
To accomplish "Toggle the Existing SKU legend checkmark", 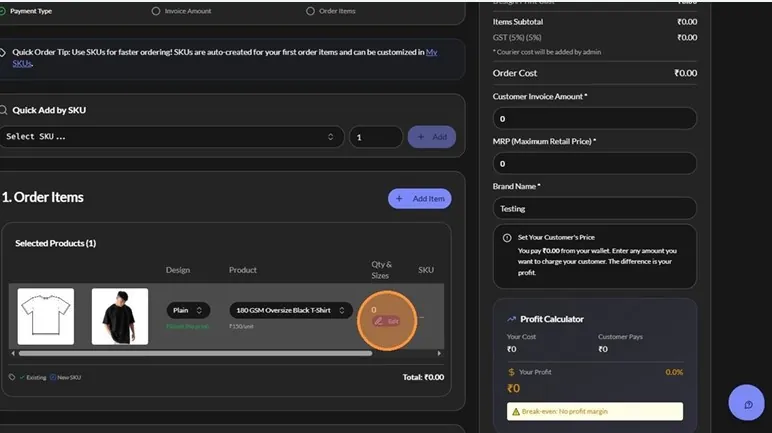I will [22, 377].
